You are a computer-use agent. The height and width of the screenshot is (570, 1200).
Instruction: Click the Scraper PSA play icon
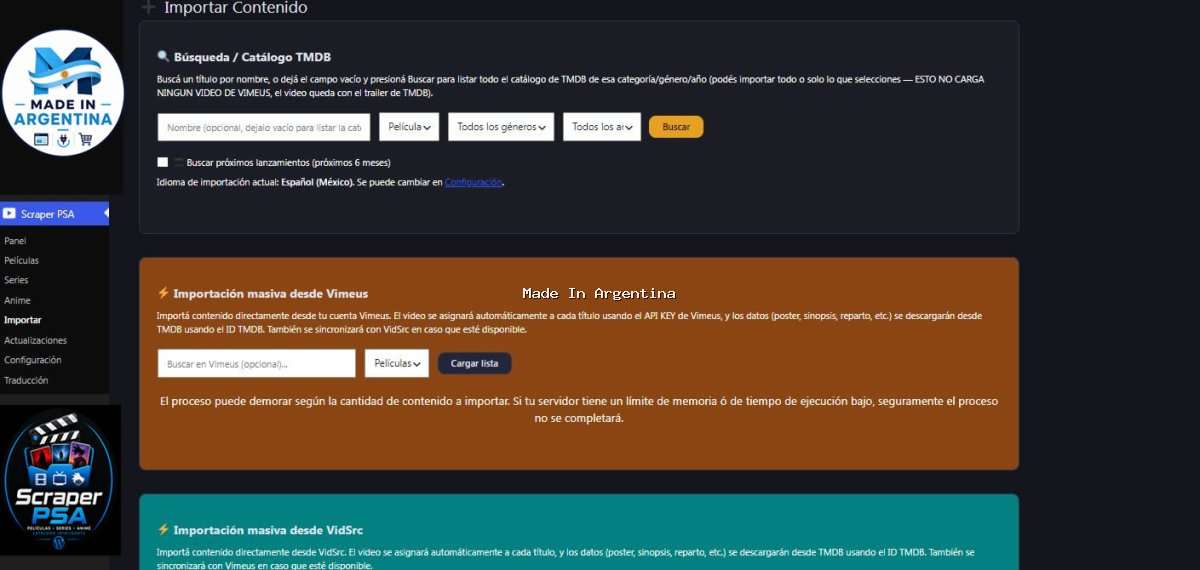coord(9,213)
